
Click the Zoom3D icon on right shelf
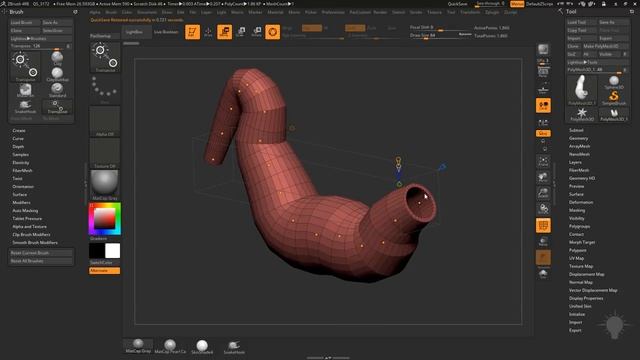click(543, 193)
